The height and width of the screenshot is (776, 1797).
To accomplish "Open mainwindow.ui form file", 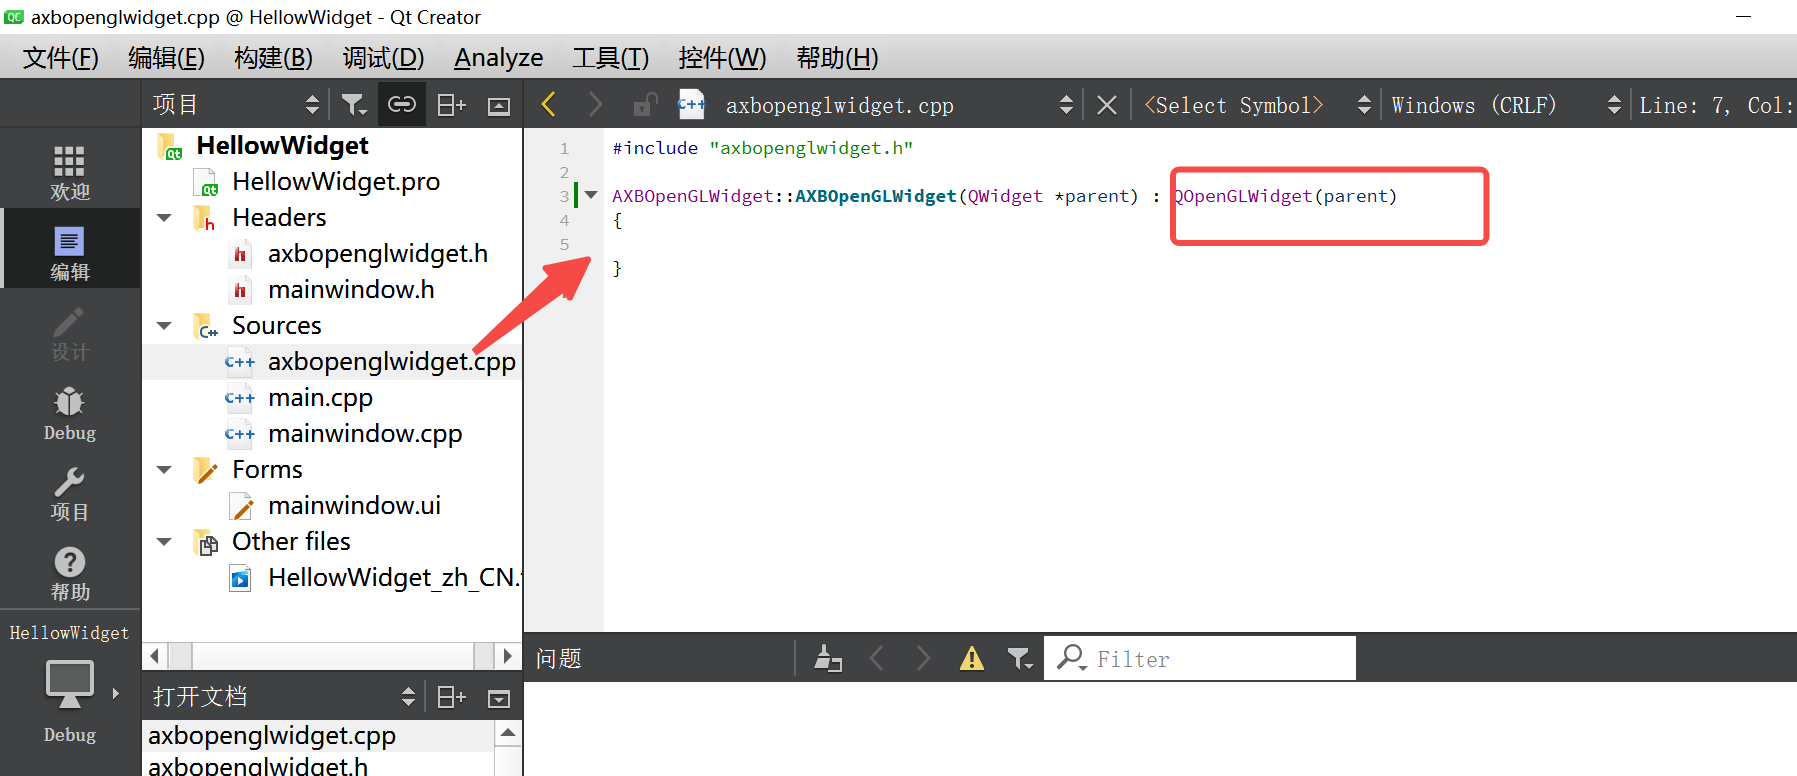I will (354, 506).
